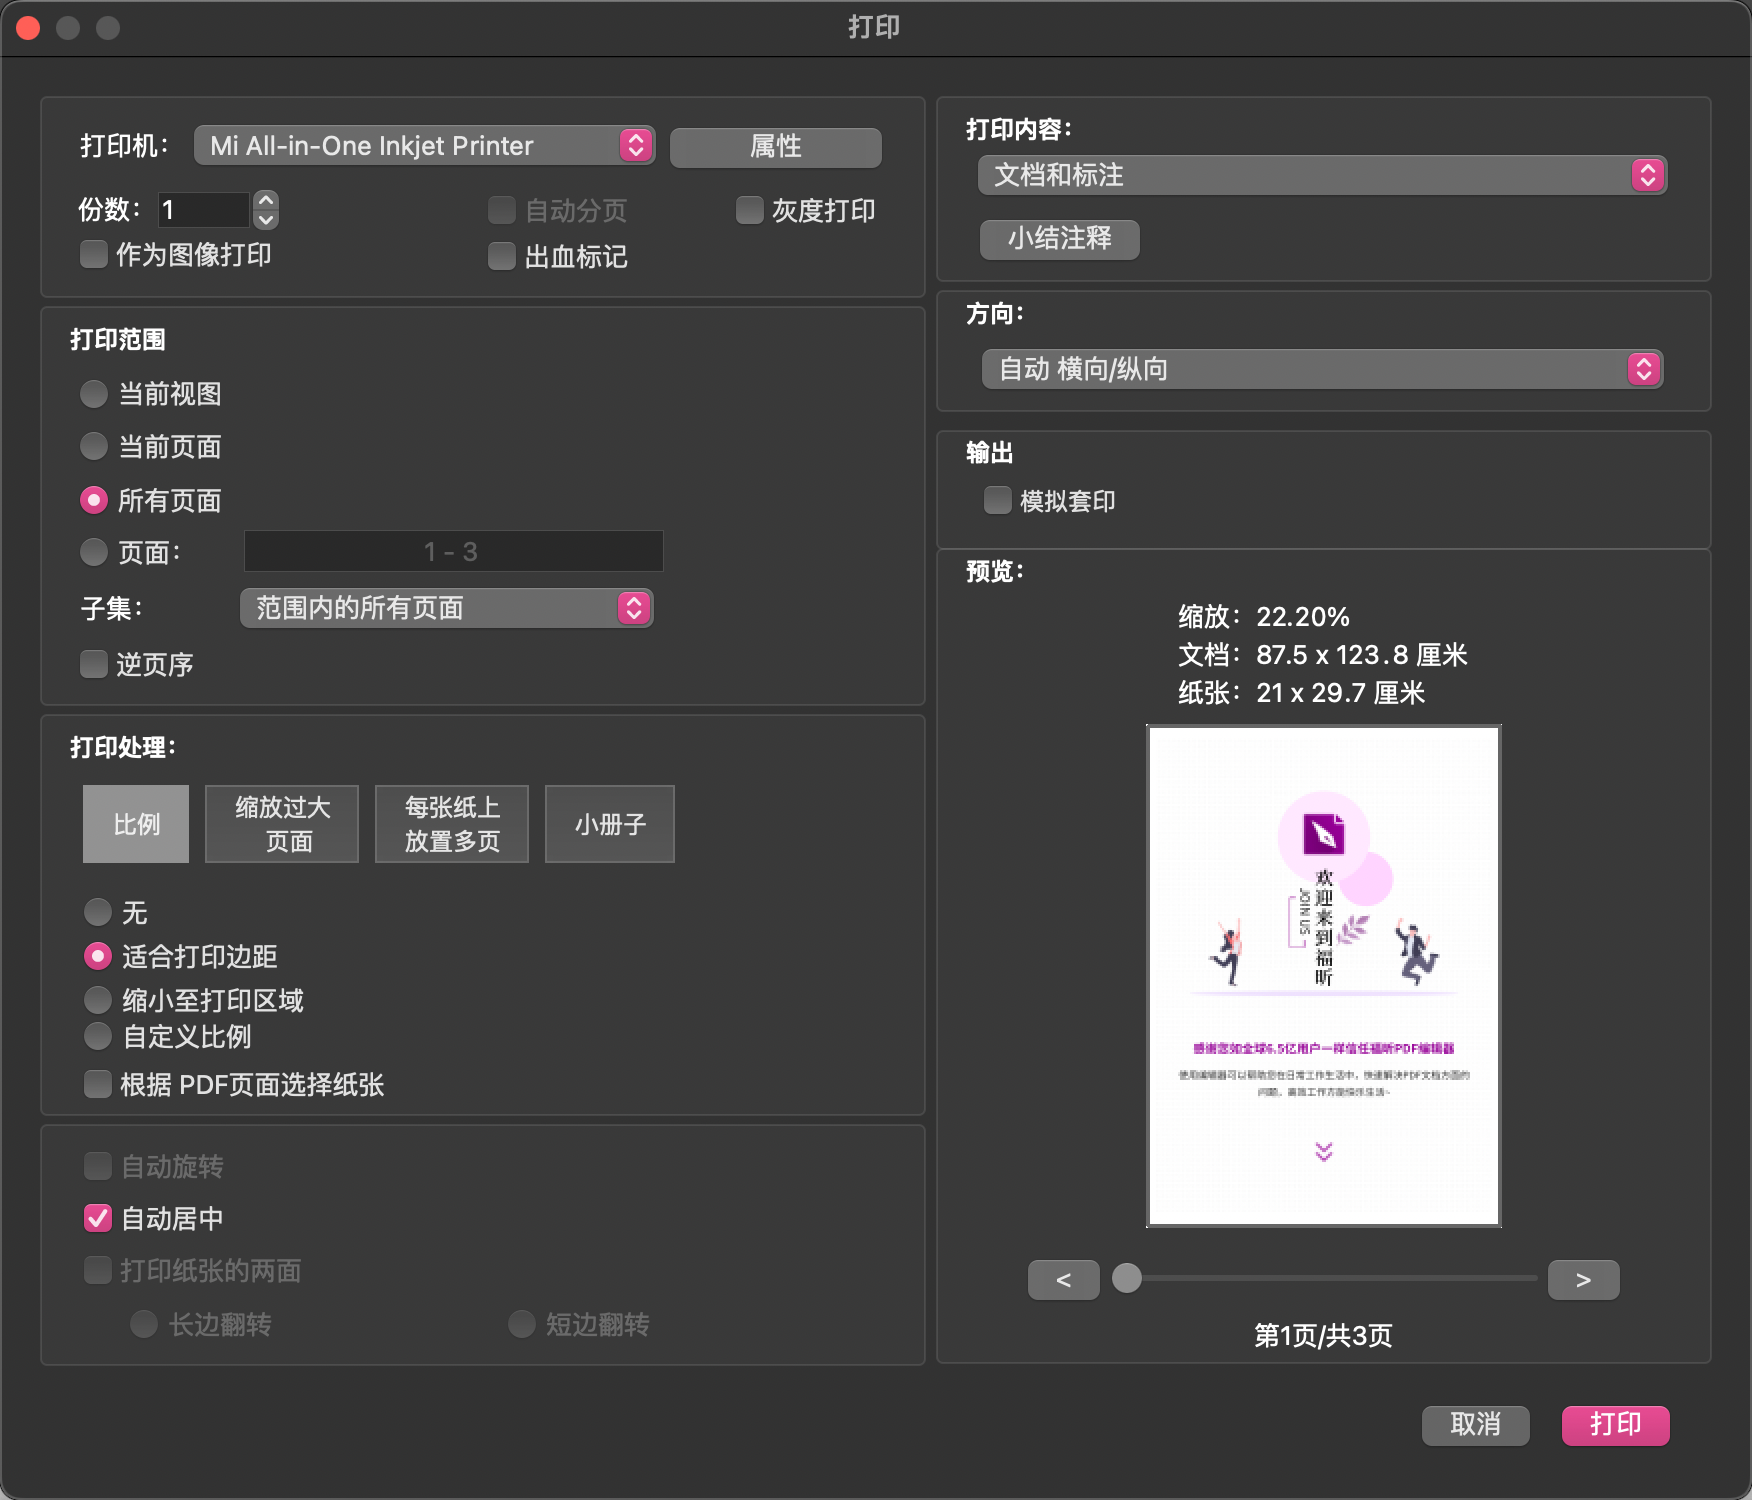
Task: Enable 模拟套印 simulate overprinting
Action: [x=997, y=500]
